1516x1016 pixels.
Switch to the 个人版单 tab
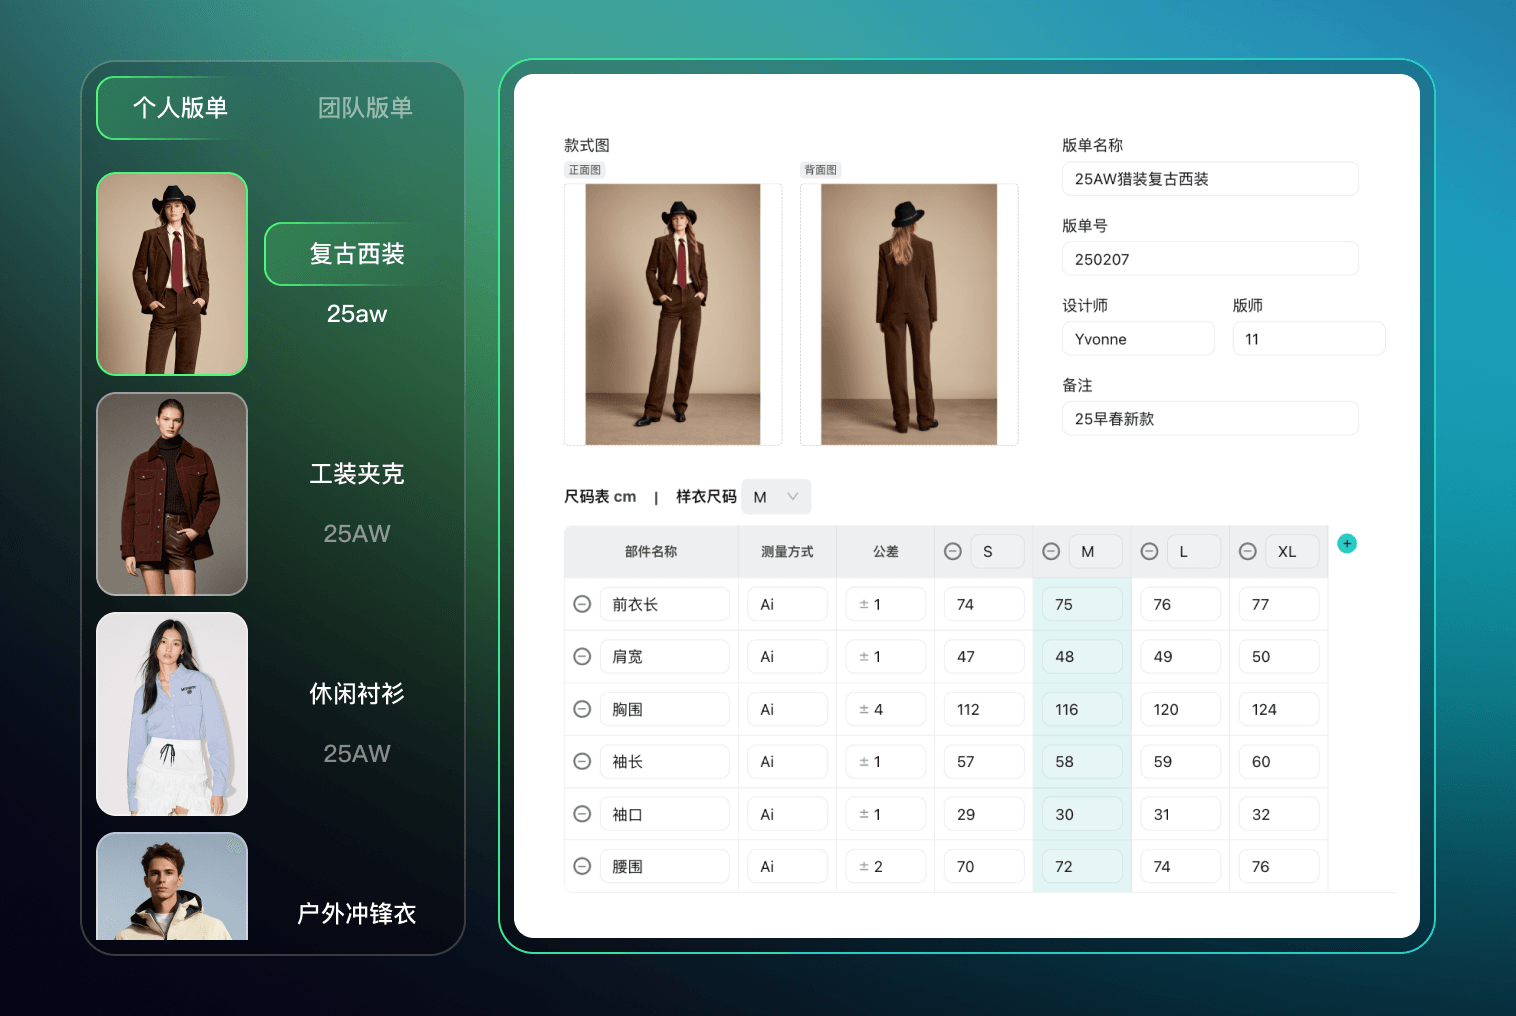tap(180, 107)
